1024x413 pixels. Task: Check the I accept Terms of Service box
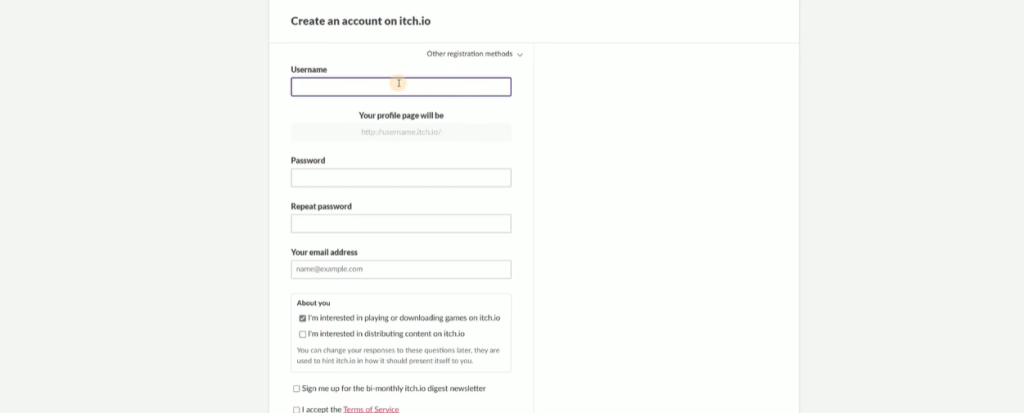click(x=296, y=409)
